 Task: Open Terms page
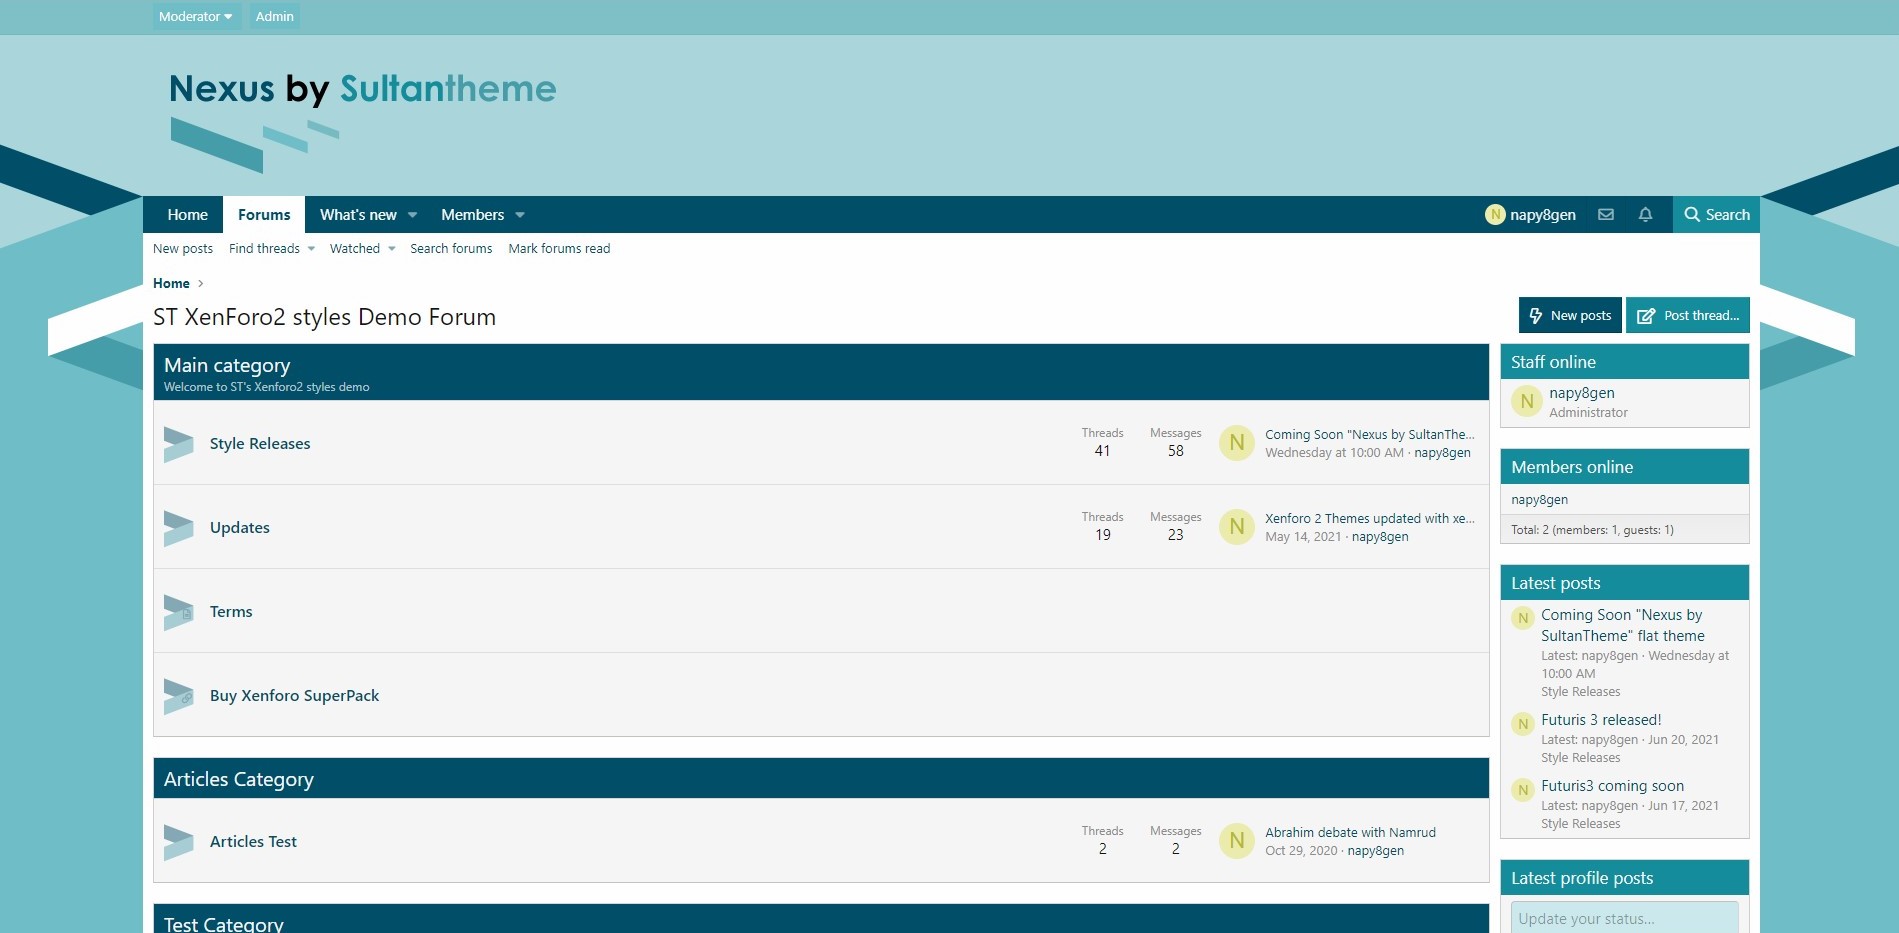231,612
